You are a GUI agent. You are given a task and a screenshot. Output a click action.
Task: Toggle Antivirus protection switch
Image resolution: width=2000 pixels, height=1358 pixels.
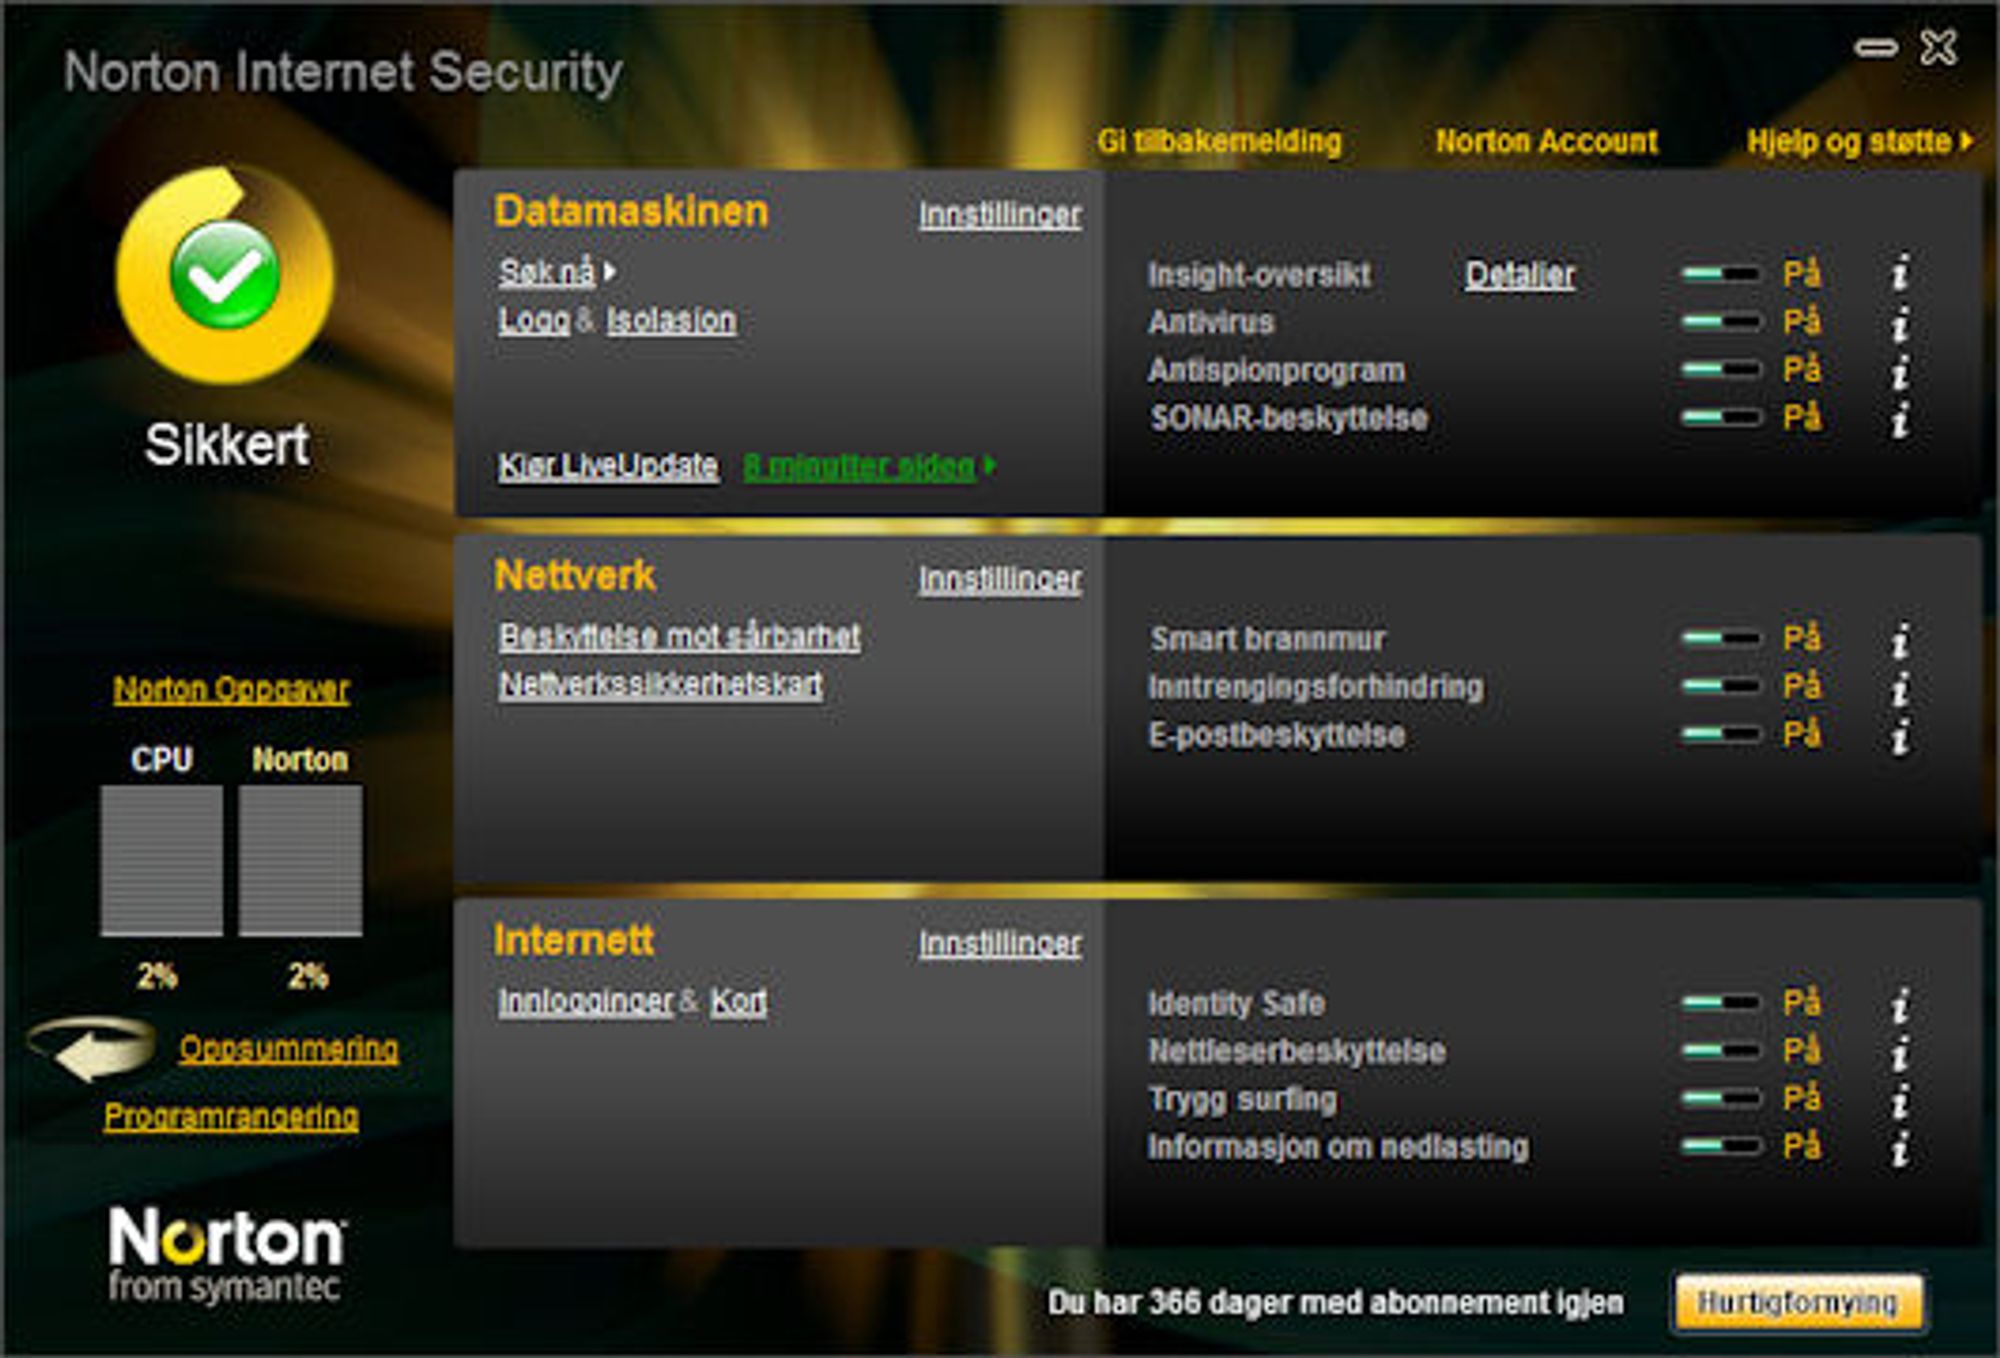point(1720,321)
